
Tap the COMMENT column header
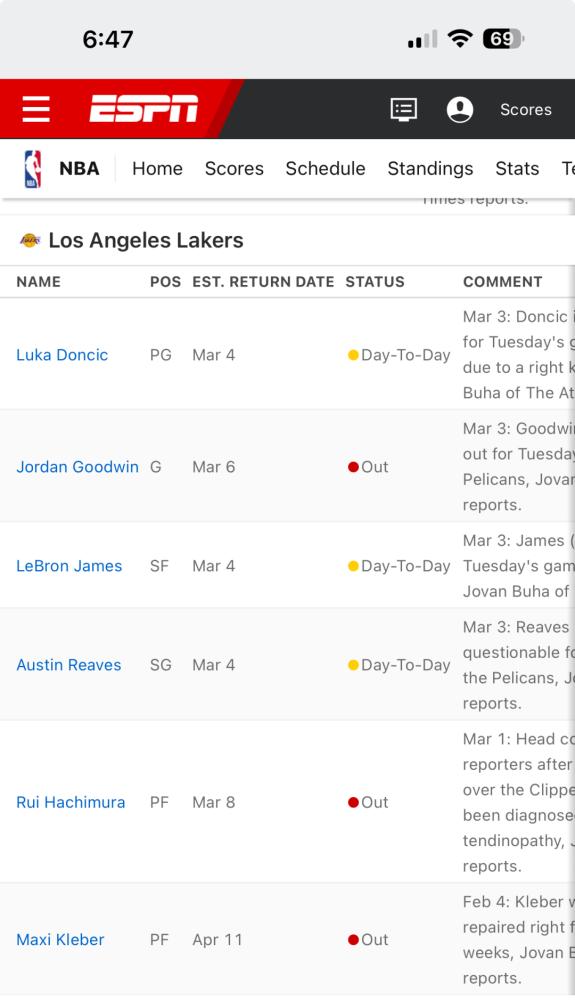point(502,282)
